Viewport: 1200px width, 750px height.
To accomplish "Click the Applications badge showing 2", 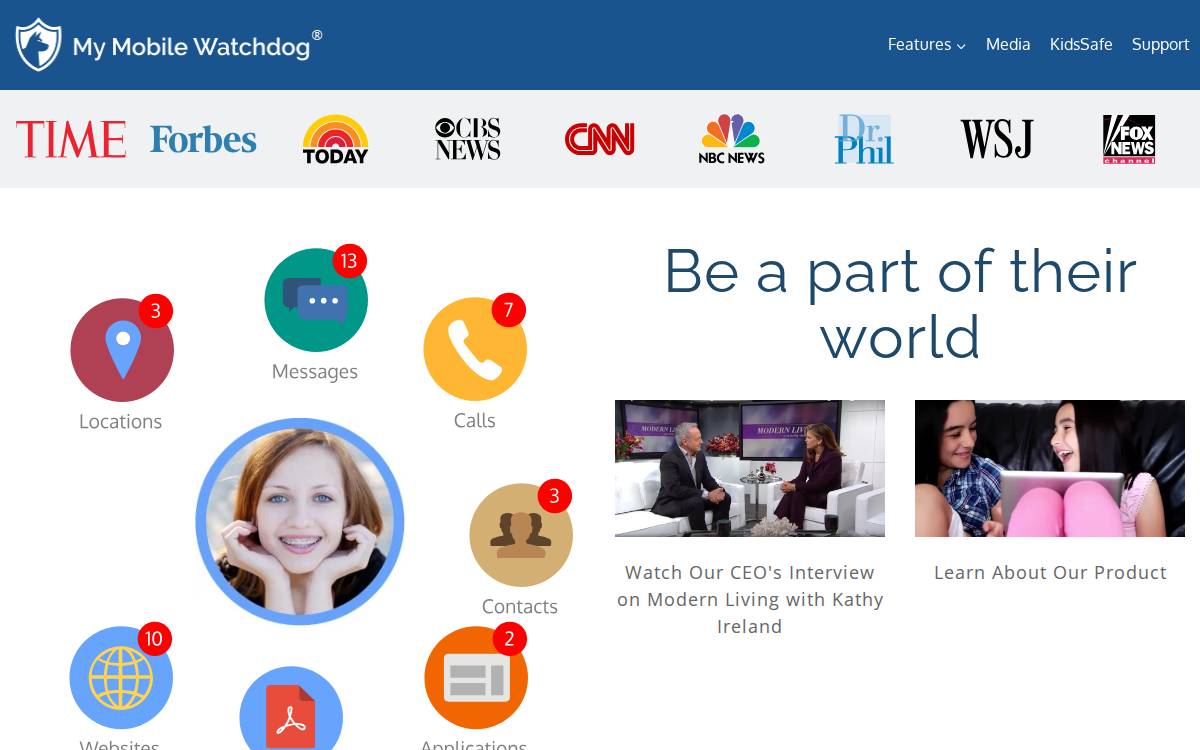I will pyautogui.click(x=509, y=638).
